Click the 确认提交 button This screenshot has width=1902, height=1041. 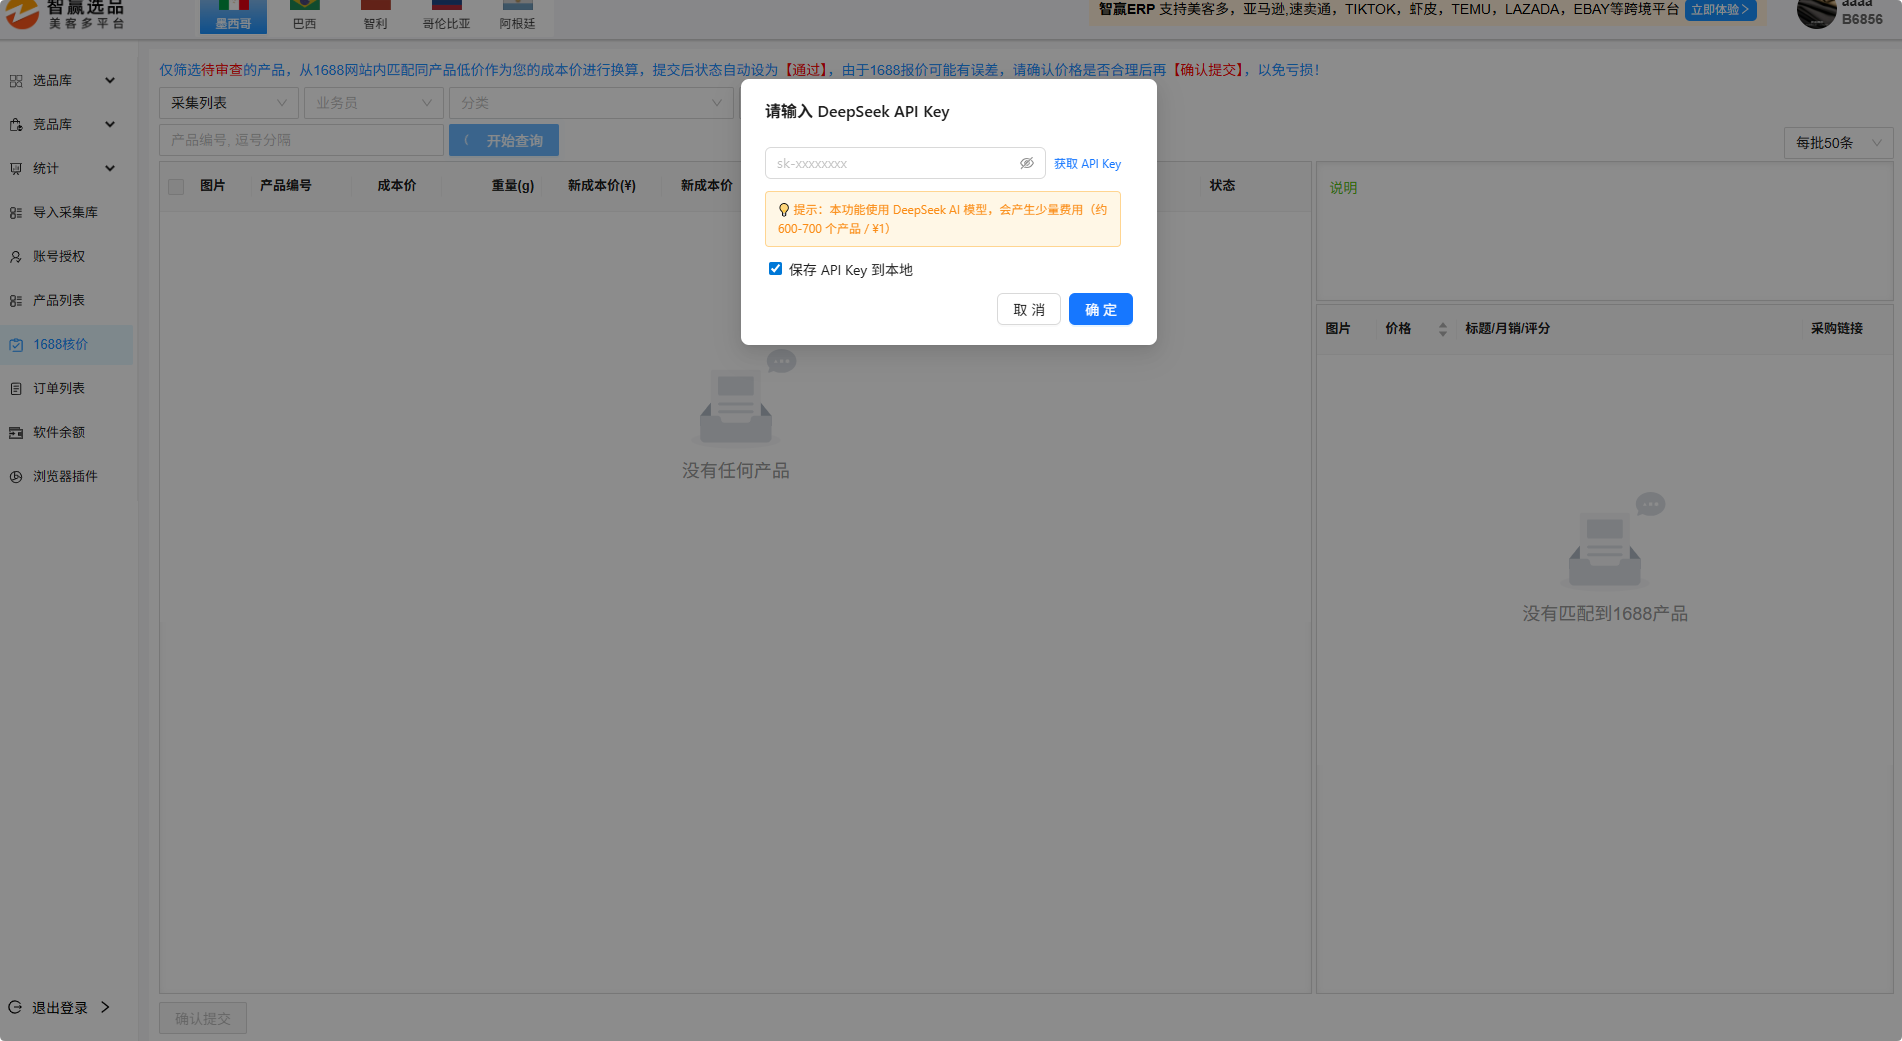(203, 1019)
